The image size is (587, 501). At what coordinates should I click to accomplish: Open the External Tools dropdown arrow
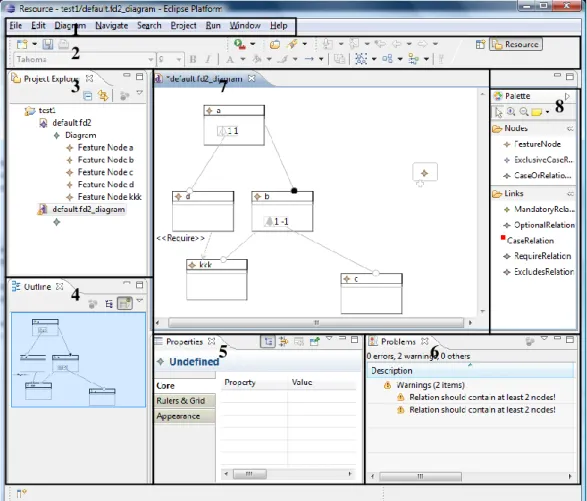pos(253,44)
